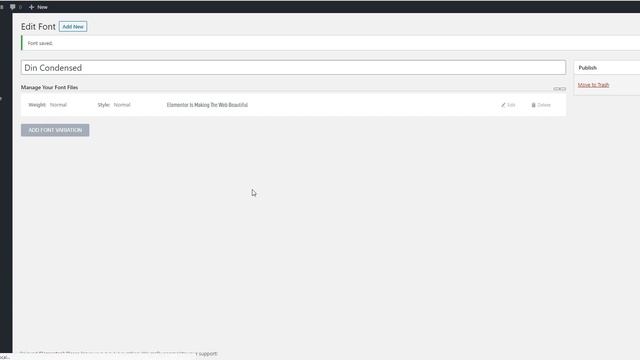Screen dimensions: 640x360
Task: Click the Move to Trash link
Action: coord(593,85)
